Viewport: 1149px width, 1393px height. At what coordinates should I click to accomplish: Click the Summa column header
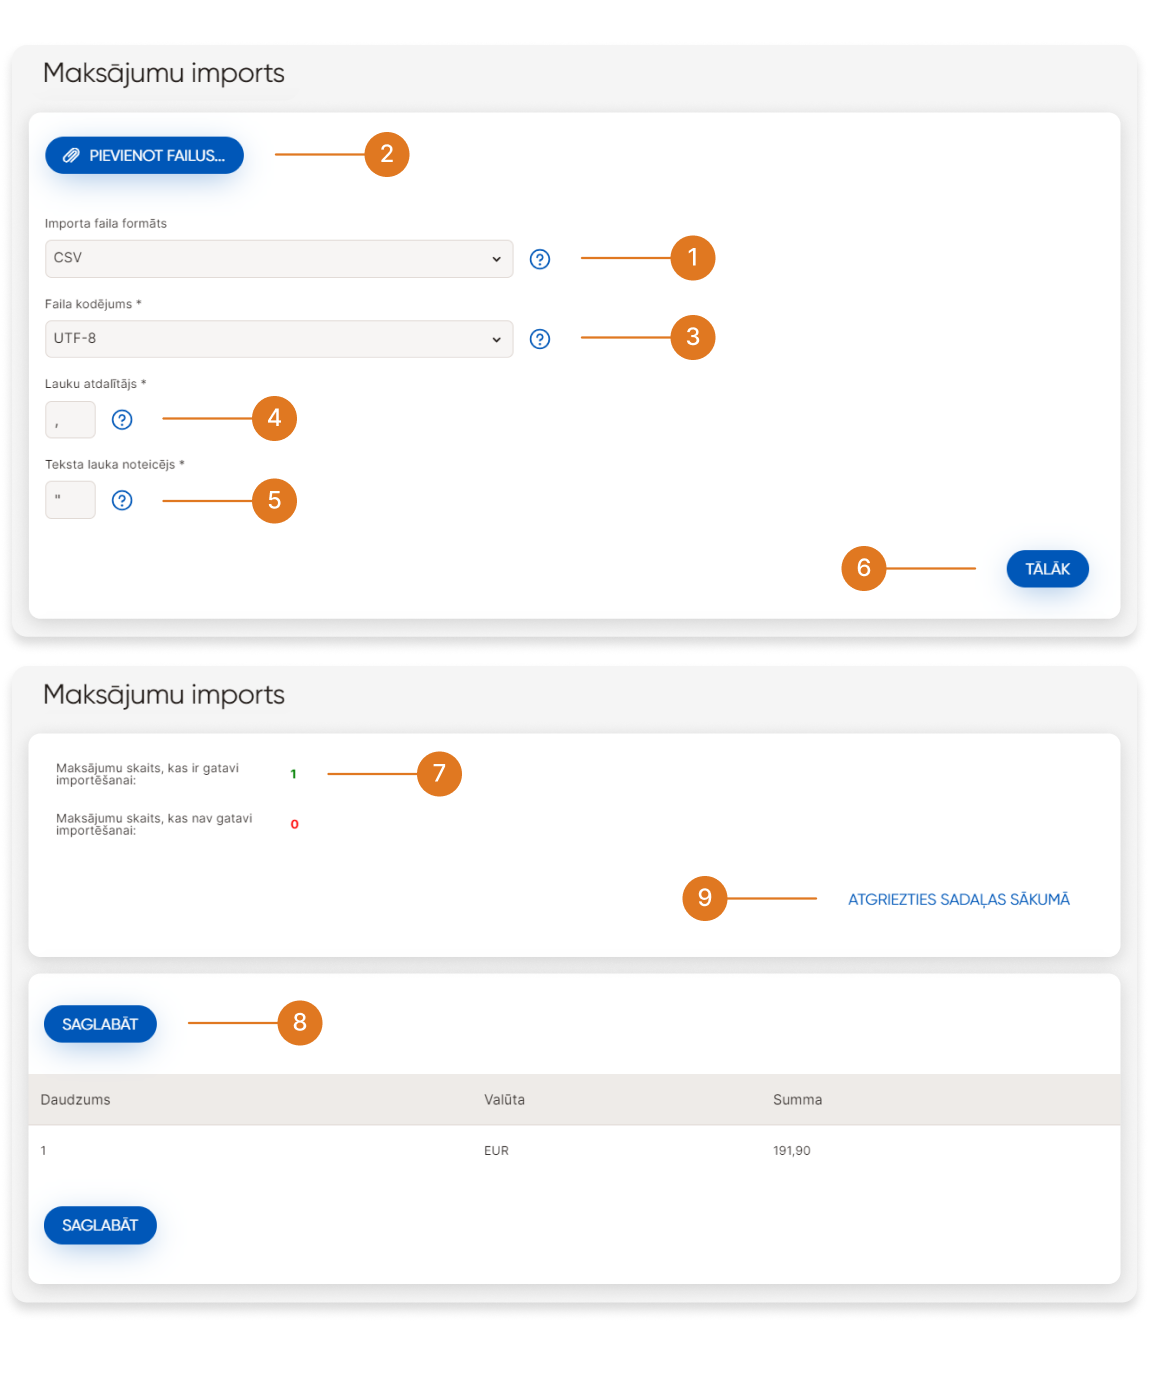(797, 1099)
